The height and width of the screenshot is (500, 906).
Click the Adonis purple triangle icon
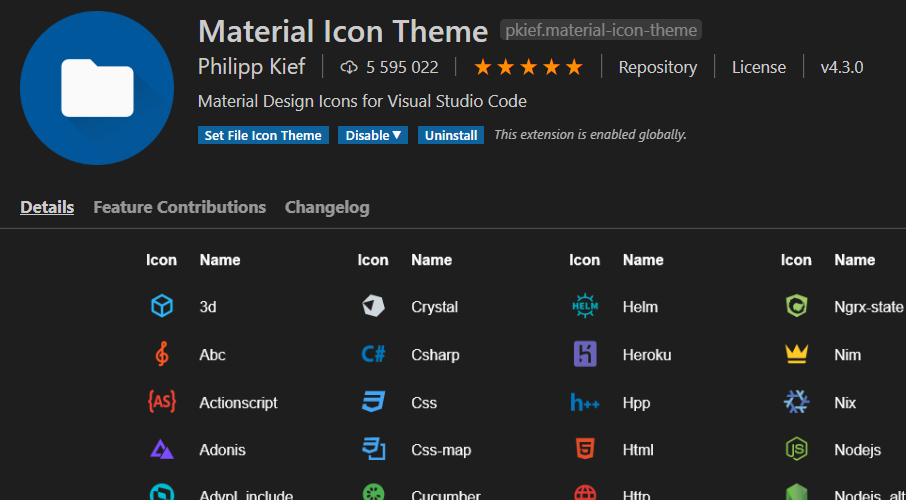[x=162, y=449]
